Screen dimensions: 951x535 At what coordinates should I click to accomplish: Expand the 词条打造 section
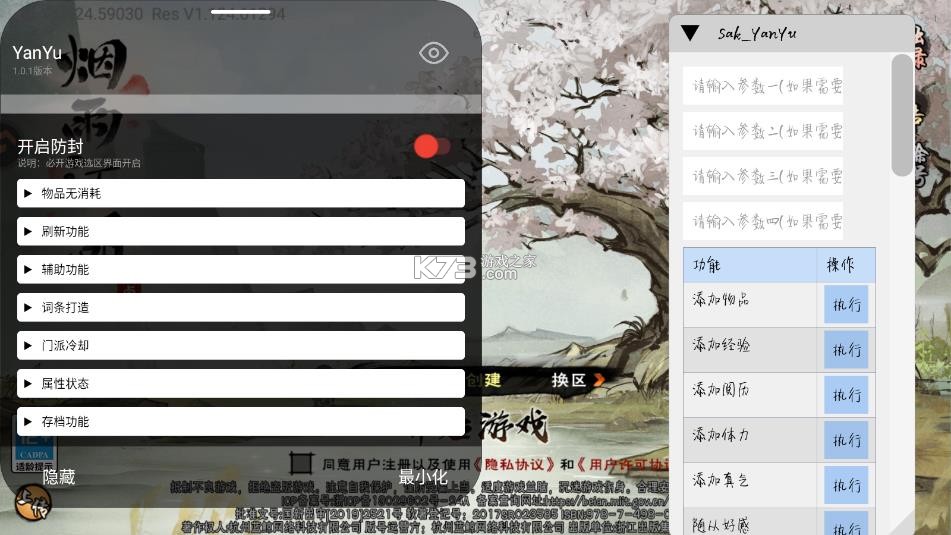coord(241,308)
